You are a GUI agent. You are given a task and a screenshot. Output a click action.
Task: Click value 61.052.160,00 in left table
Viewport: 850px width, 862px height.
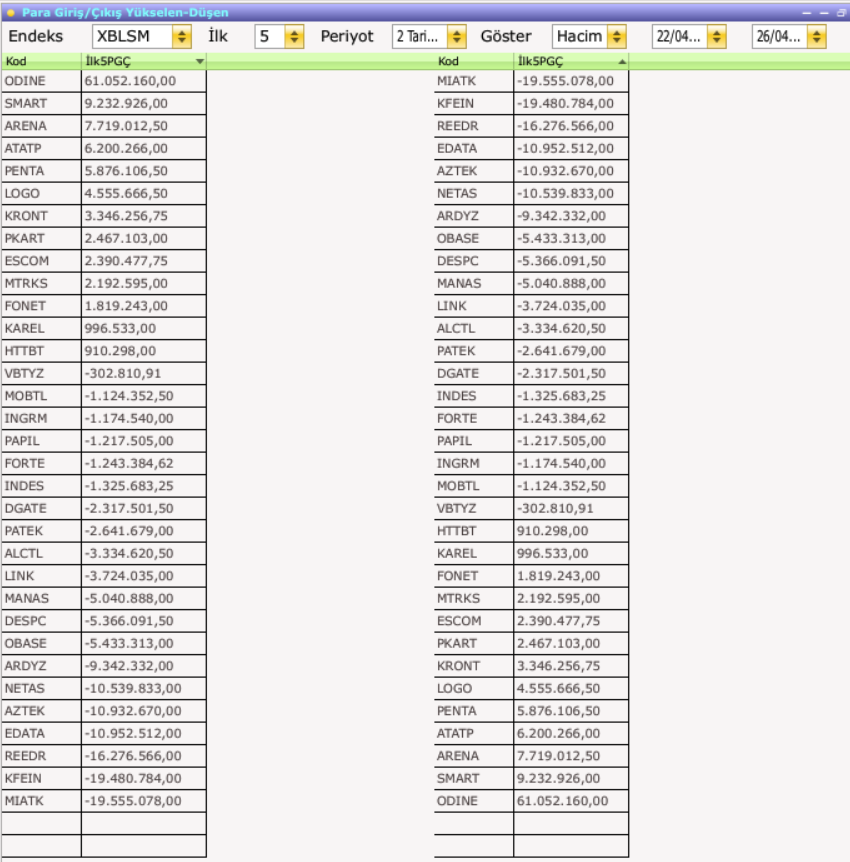coord(130,81)
